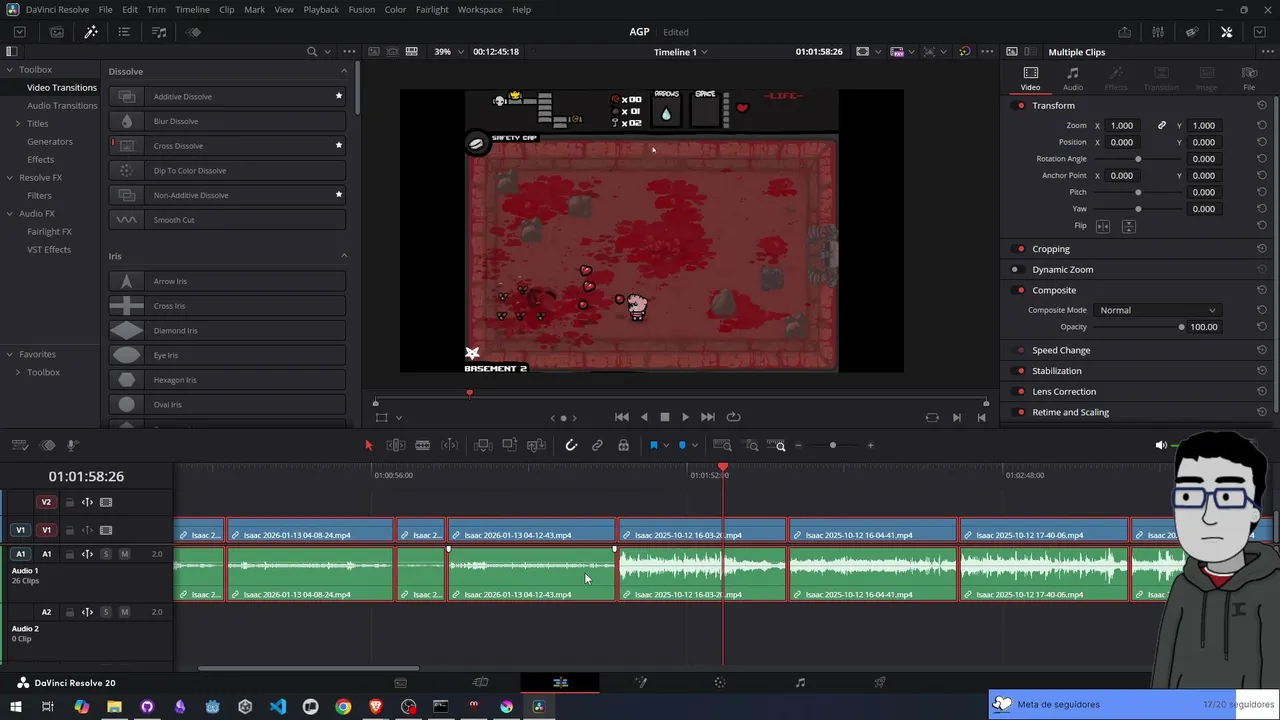Open Windows Start menu
1280x720 pixels.
click(x=16, y=707)
